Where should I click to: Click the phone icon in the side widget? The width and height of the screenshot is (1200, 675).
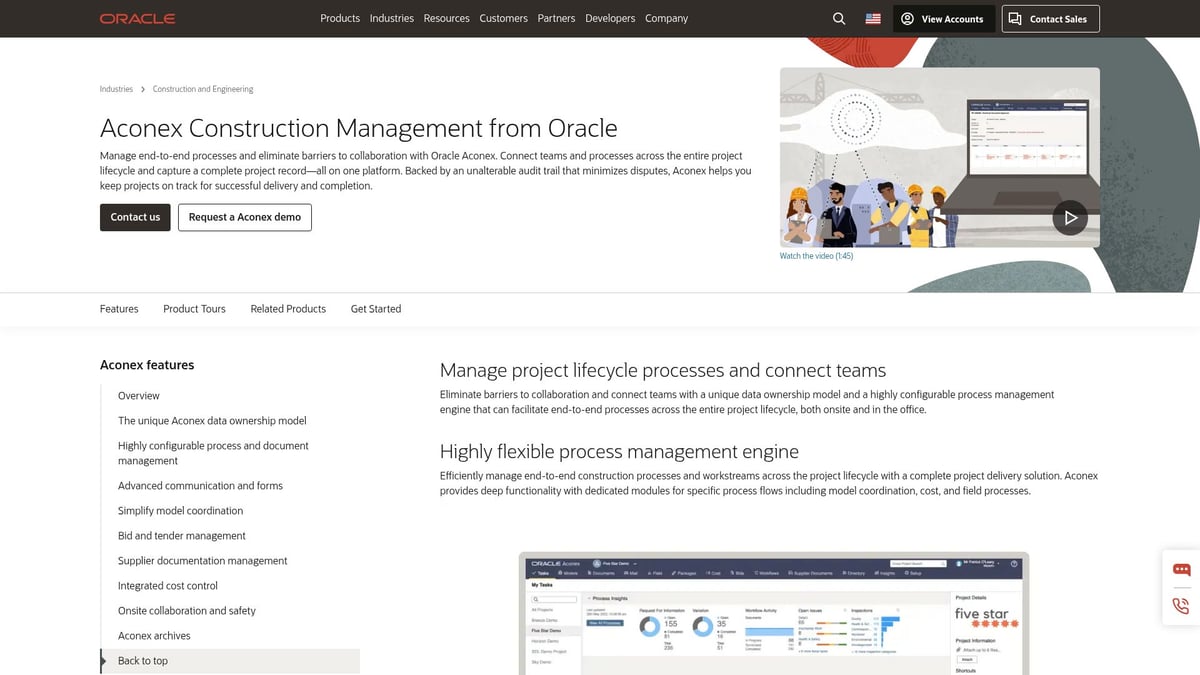point(1180,607)
